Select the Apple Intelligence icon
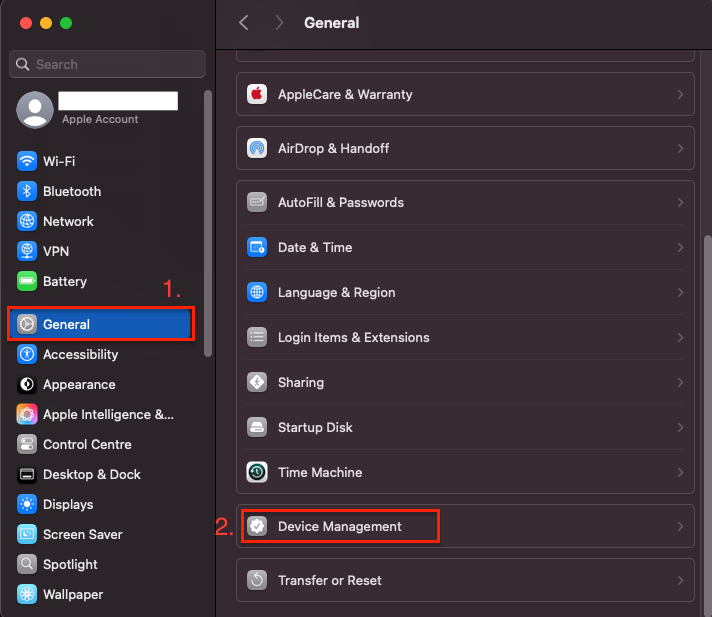712x617 pixels. [x=26, y=414]
